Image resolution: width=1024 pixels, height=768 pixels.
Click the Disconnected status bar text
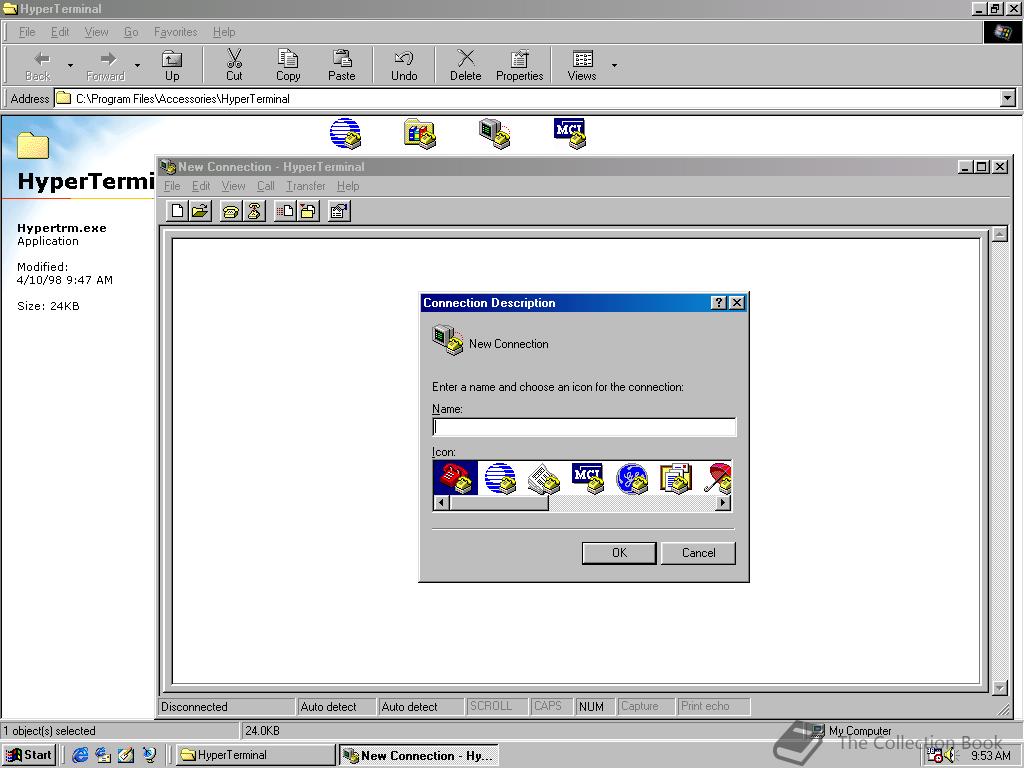pyautogui.click(x=194, y=707)
